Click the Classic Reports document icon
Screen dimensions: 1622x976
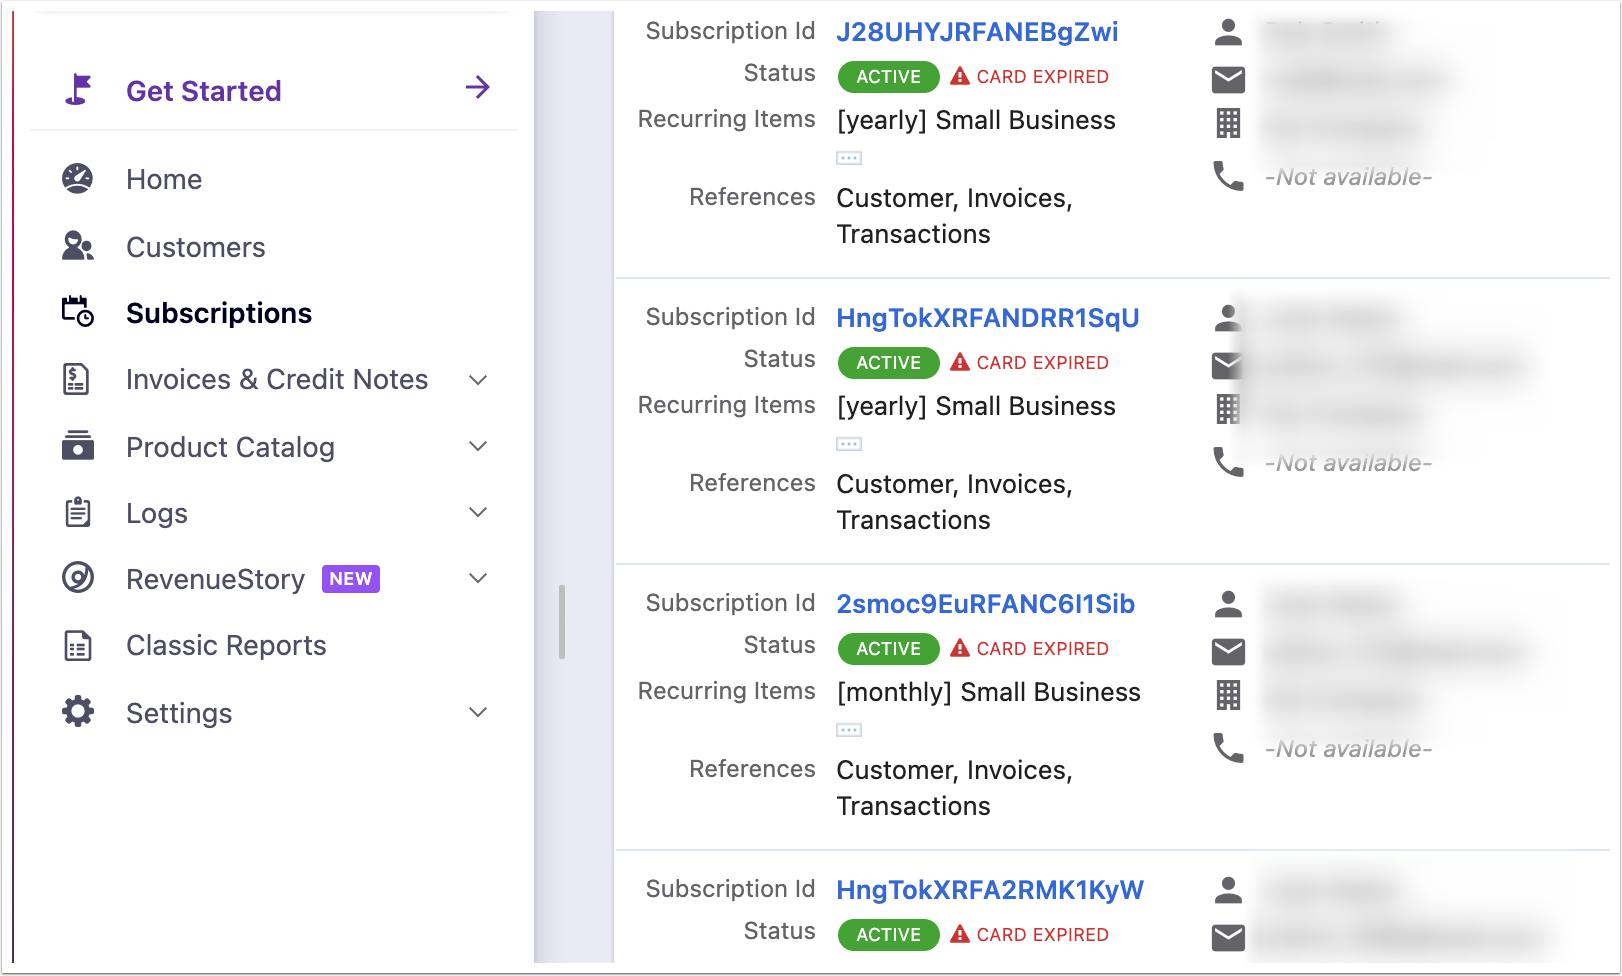[x=78, y=646]
